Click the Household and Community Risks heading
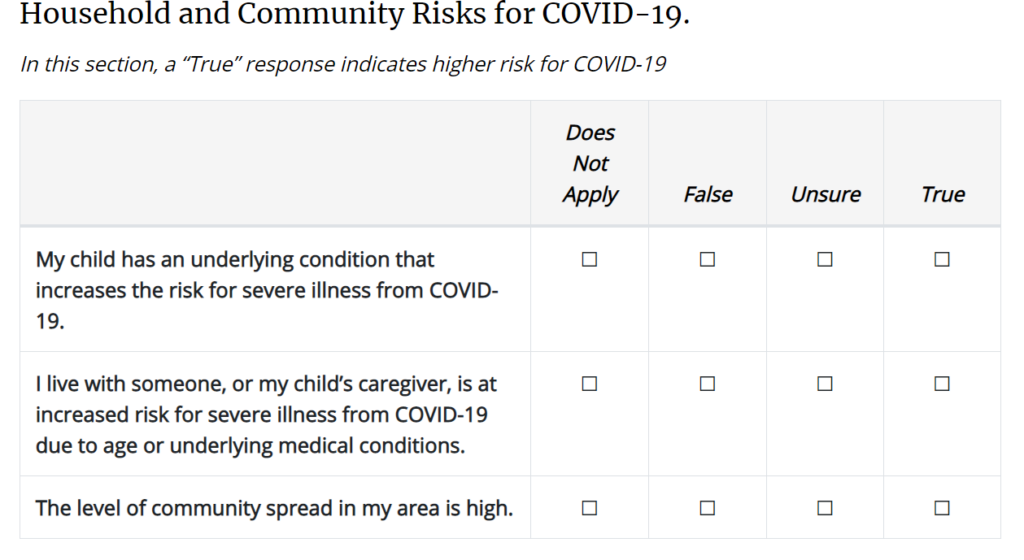 point(355,14)
